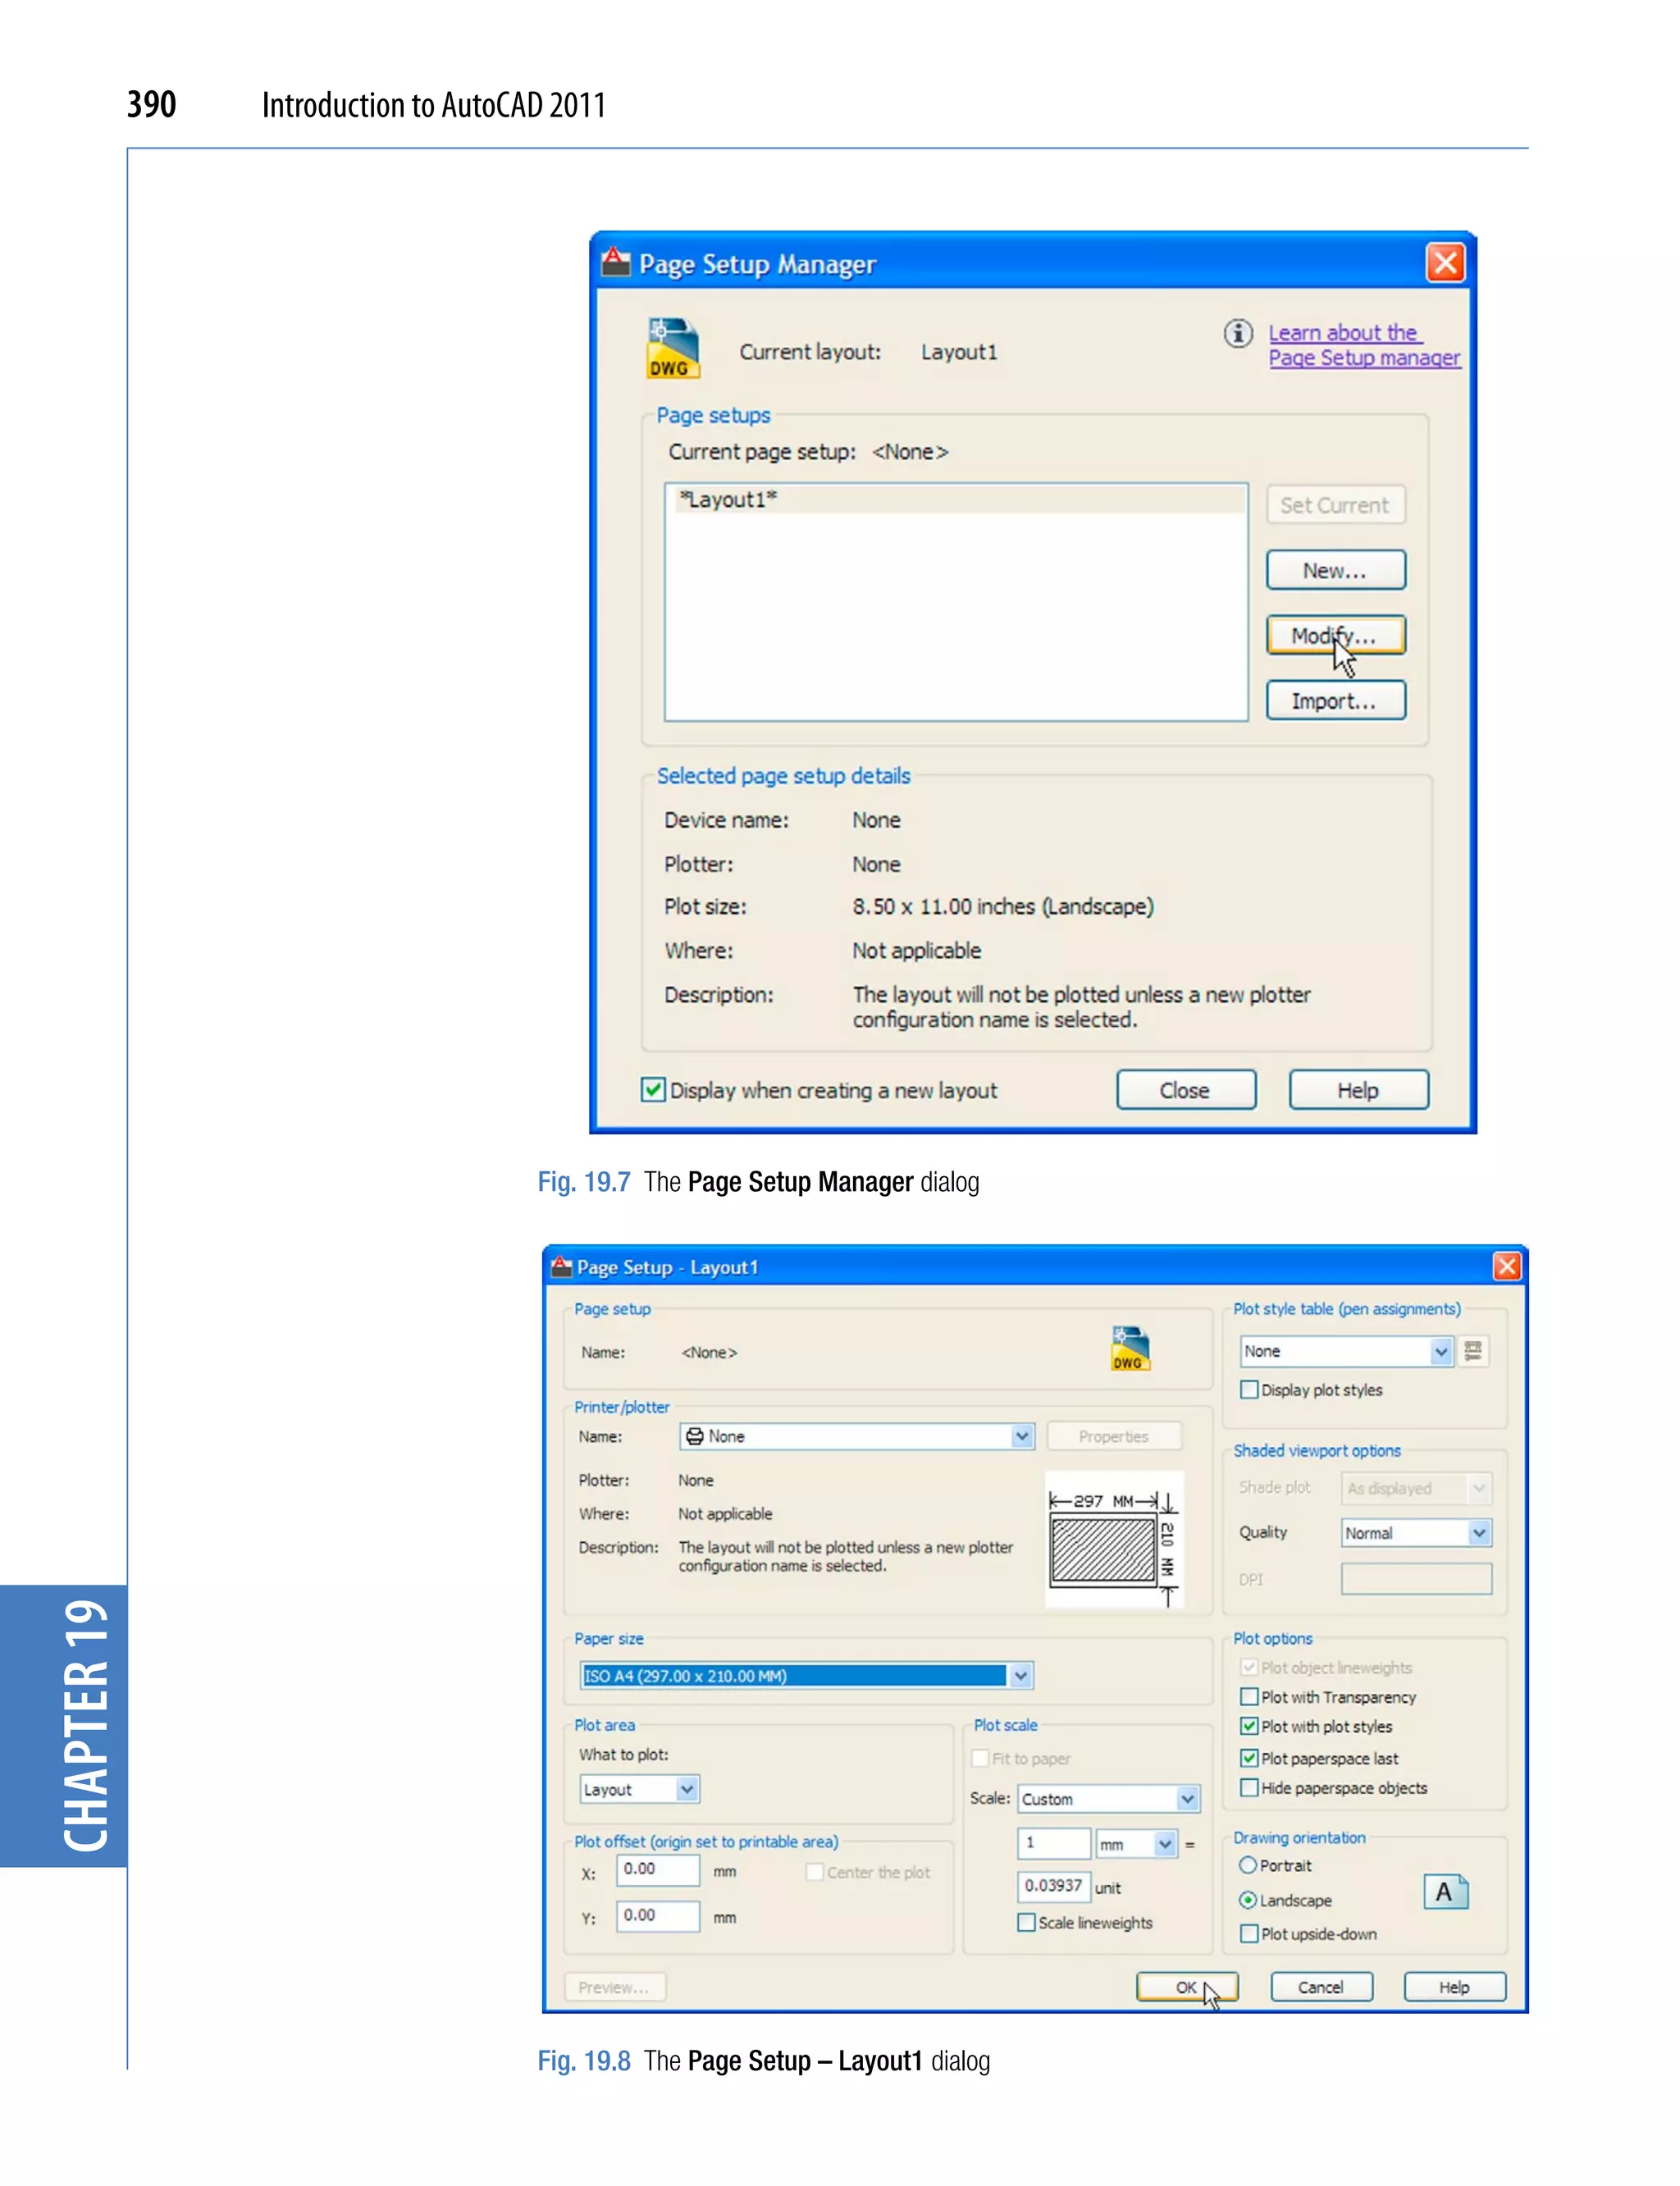
Task: Toggle Hide paperspace objects checkbox
Action: pyautogui.click(x=1249, y=1787)
